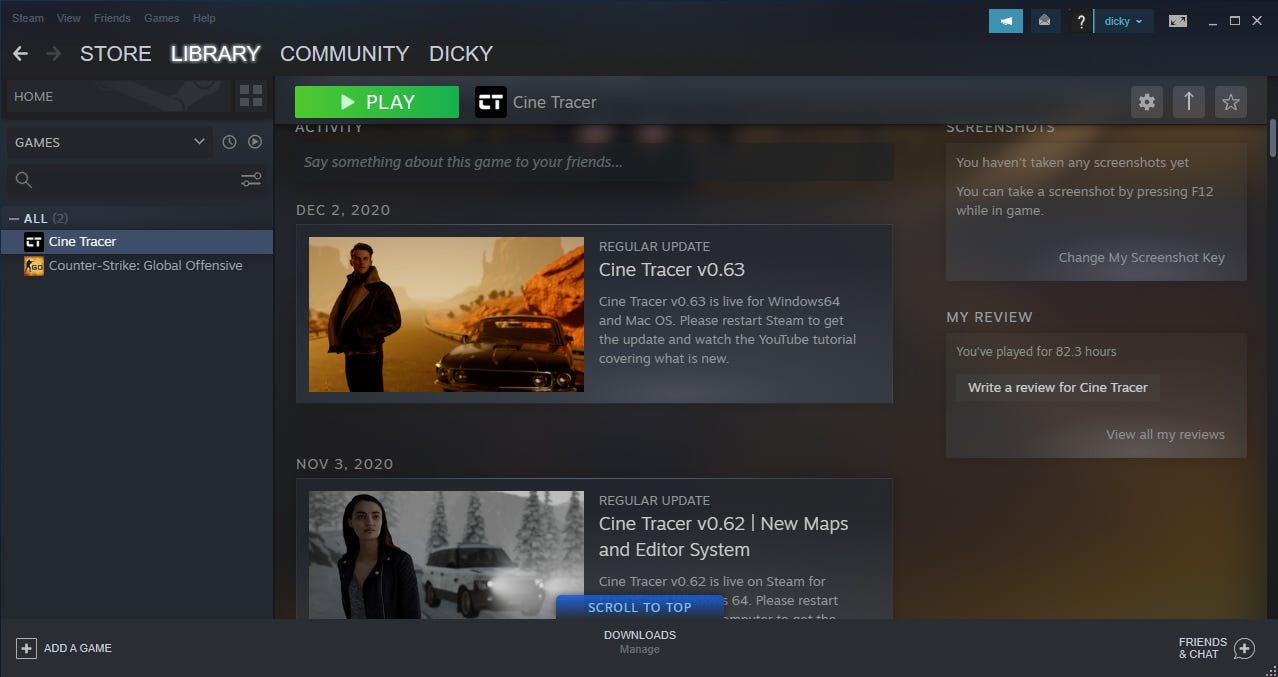Click the NOV 3, 2020 date label

[345, 464]
